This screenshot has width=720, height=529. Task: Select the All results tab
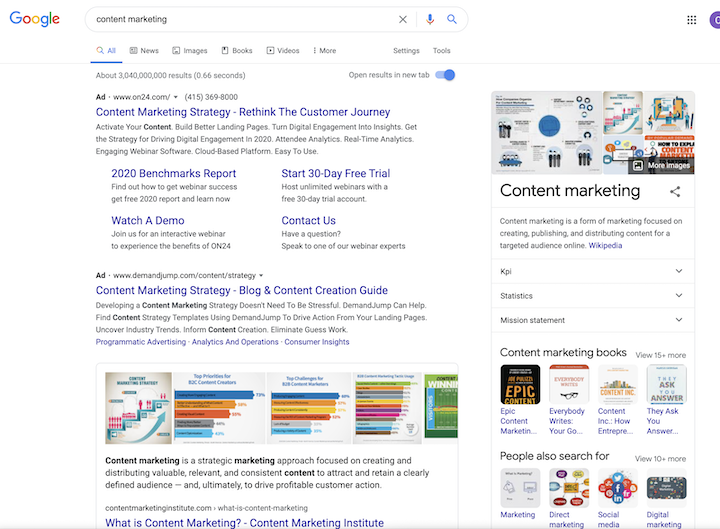tap(107, 51)
